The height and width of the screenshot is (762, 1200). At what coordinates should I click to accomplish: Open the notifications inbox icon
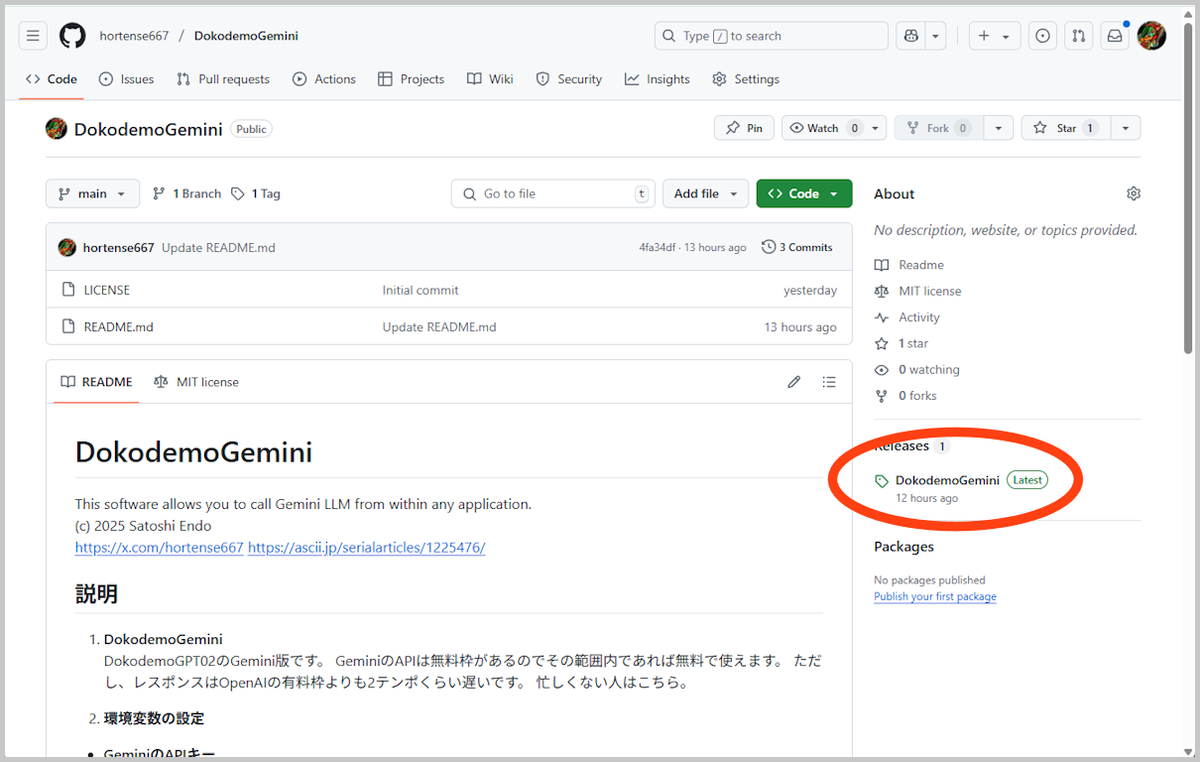click(1114, 36)
